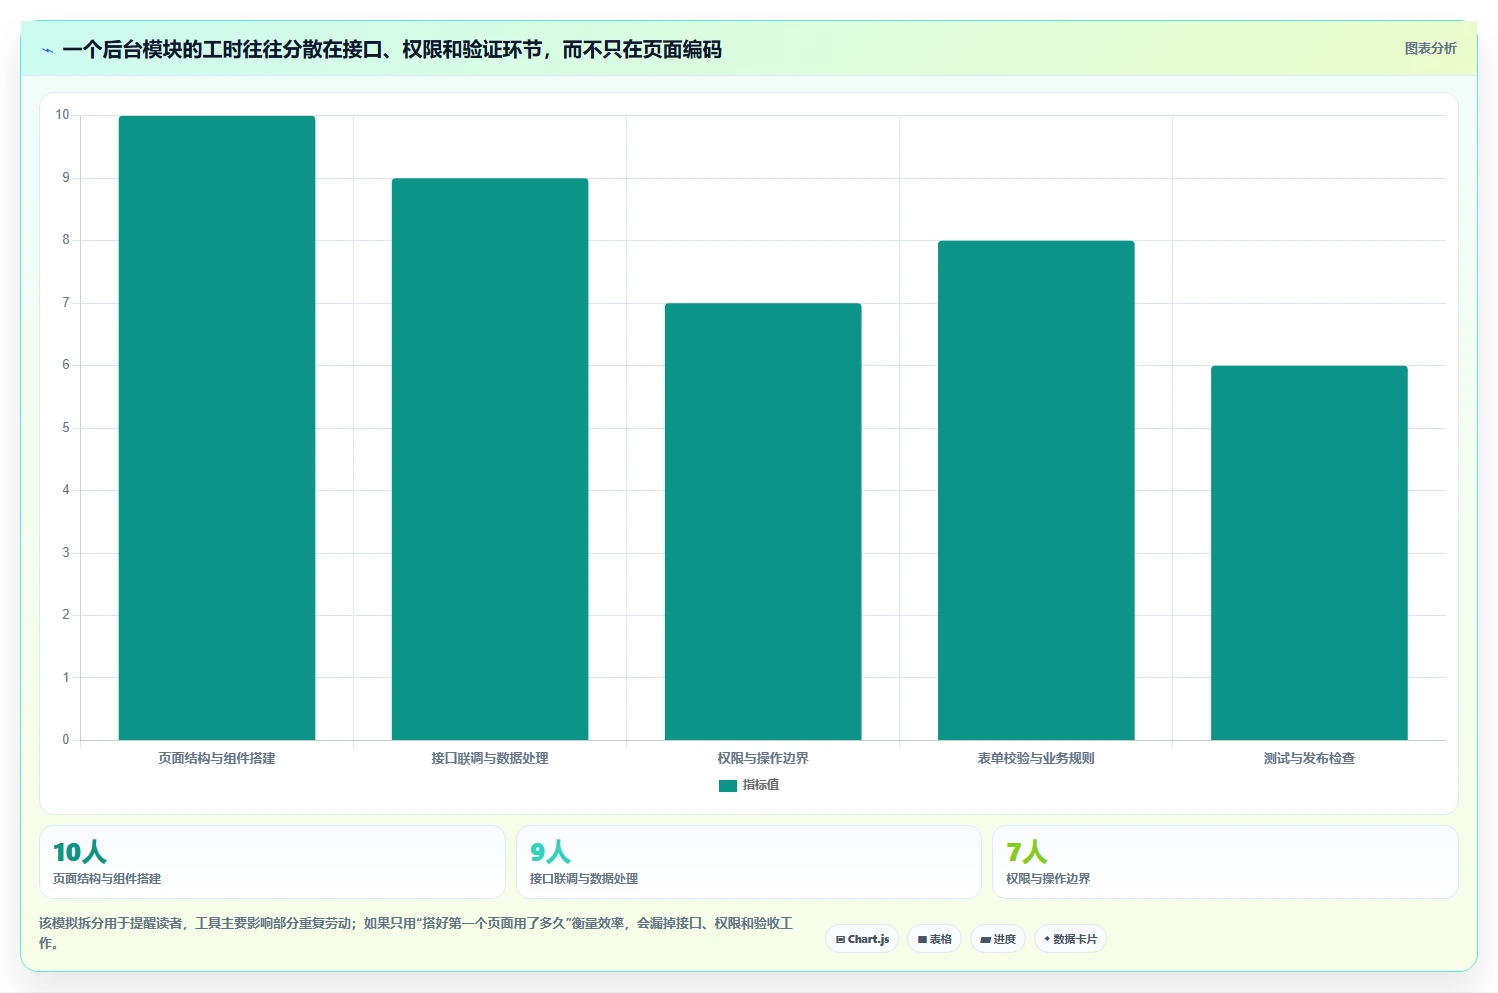Click y-axis tick label 8
The width and height of the screenshot is (1498, 993).
[x=66, y=240]
